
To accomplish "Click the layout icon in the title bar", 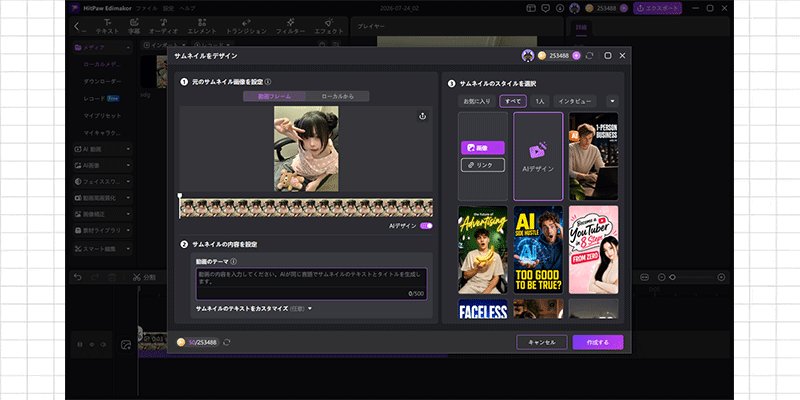I will 531,8.
